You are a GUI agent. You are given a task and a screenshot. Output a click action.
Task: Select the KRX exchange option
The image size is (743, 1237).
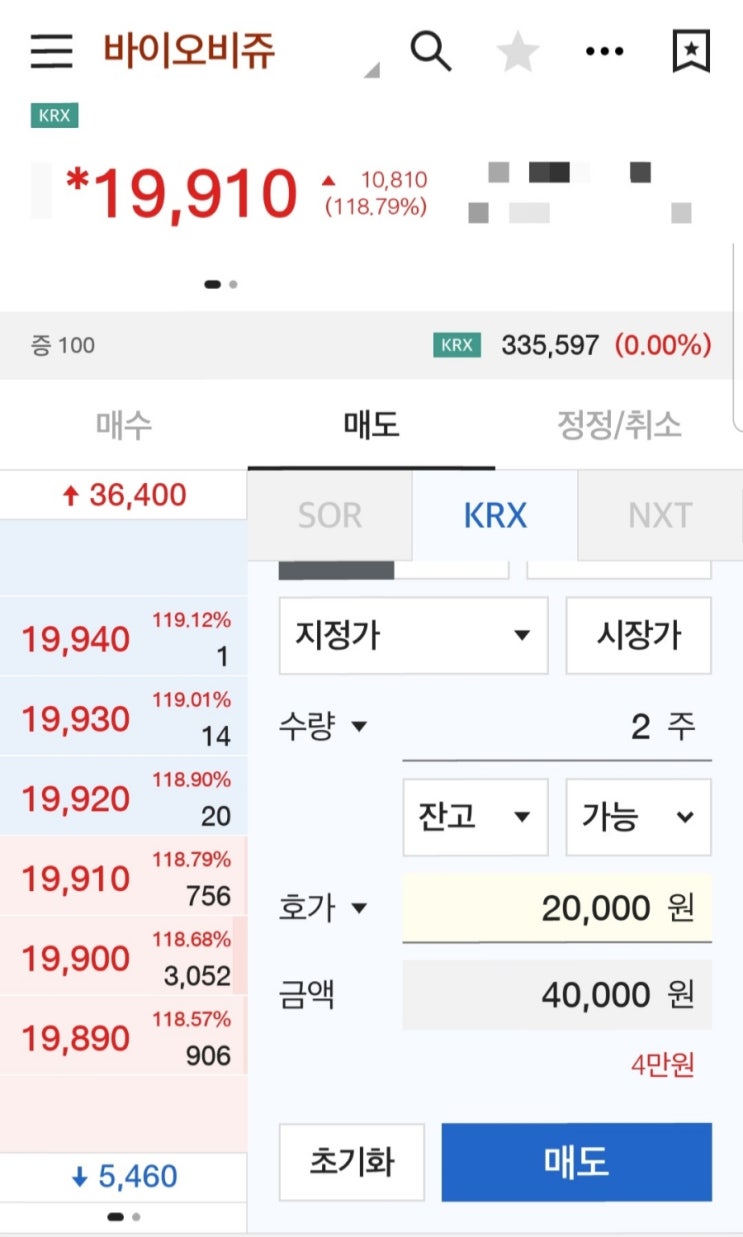point(494,516)
